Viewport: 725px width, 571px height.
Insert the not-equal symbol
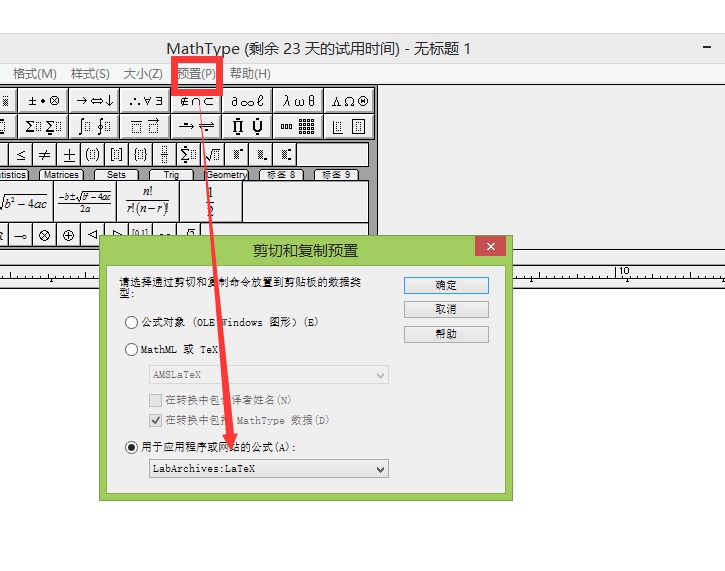(x=44, y=154)
